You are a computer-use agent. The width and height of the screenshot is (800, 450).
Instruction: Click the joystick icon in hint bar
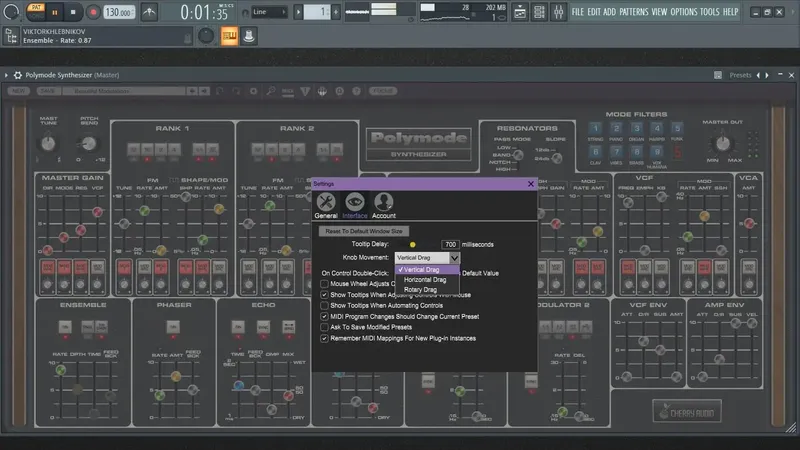(249, 36)
